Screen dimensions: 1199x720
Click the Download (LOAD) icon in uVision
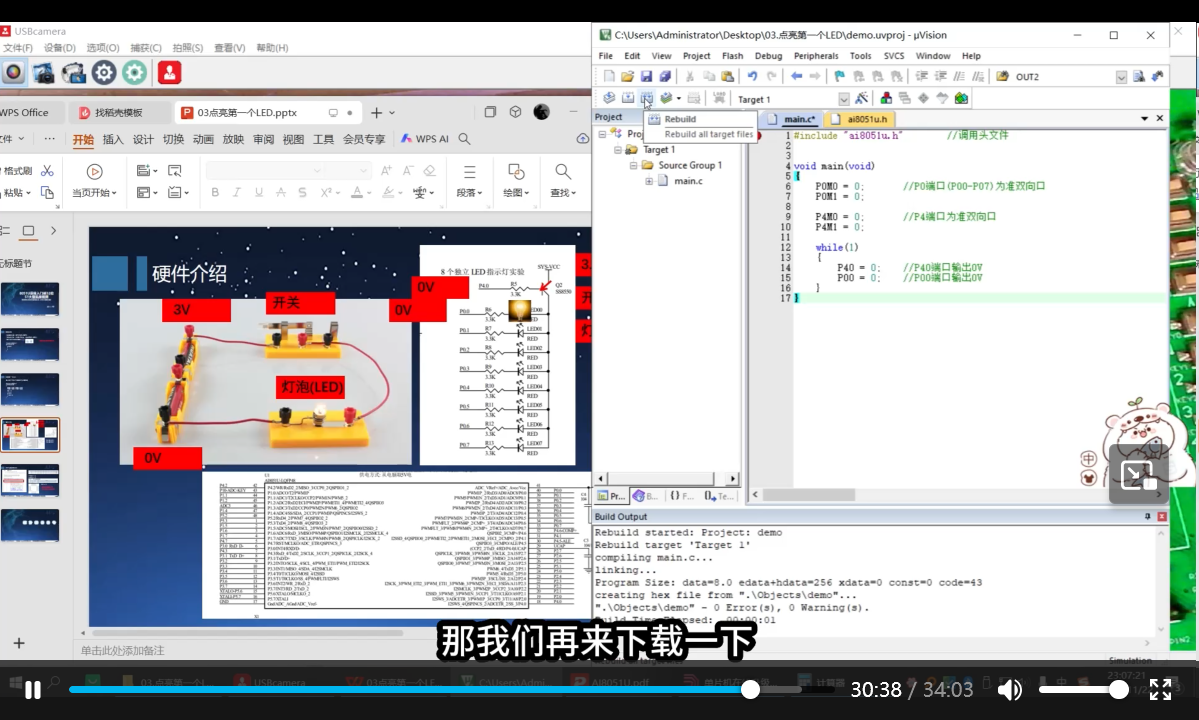pos(719,98)
